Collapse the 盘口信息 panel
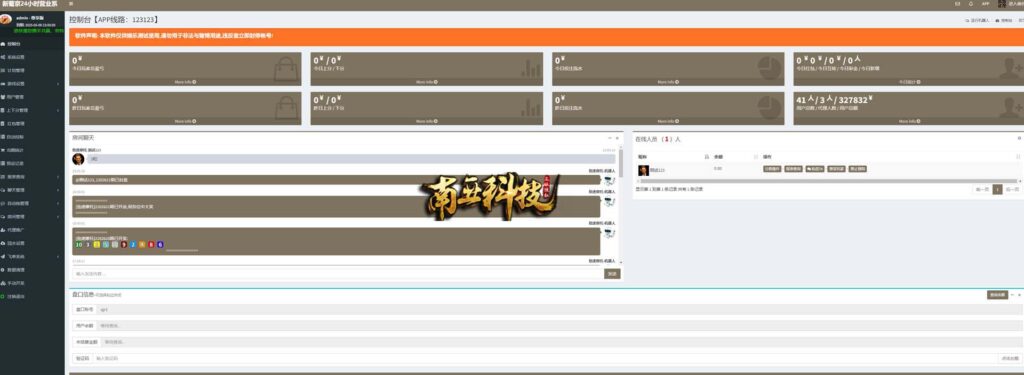The image size is (1024, 375). 1012,295
